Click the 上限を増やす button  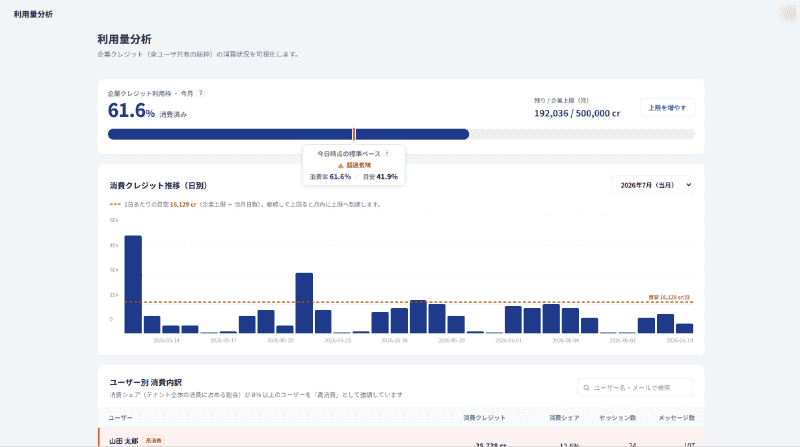(x=667, y=108)
